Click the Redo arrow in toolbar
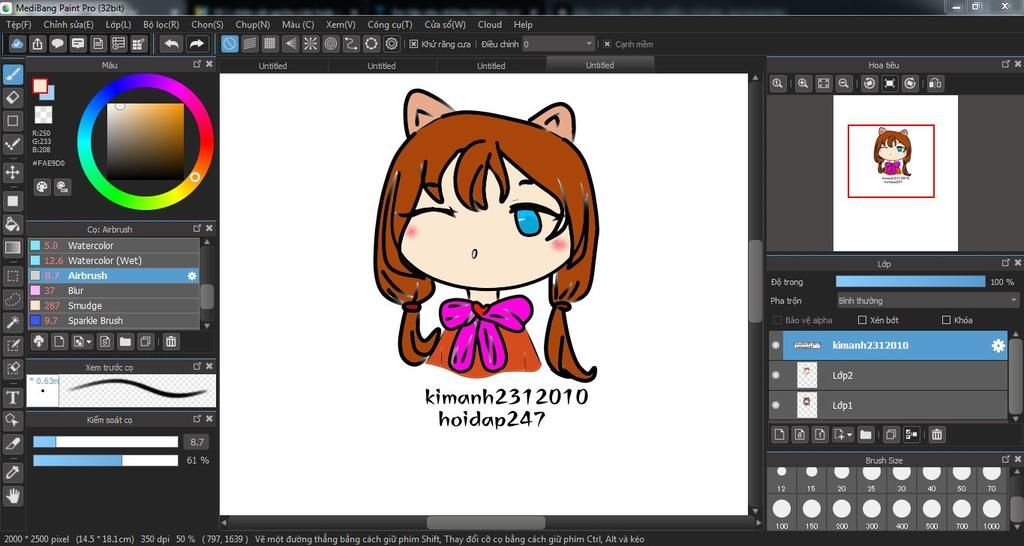1024x546 pixels. (x=196, y=44)
